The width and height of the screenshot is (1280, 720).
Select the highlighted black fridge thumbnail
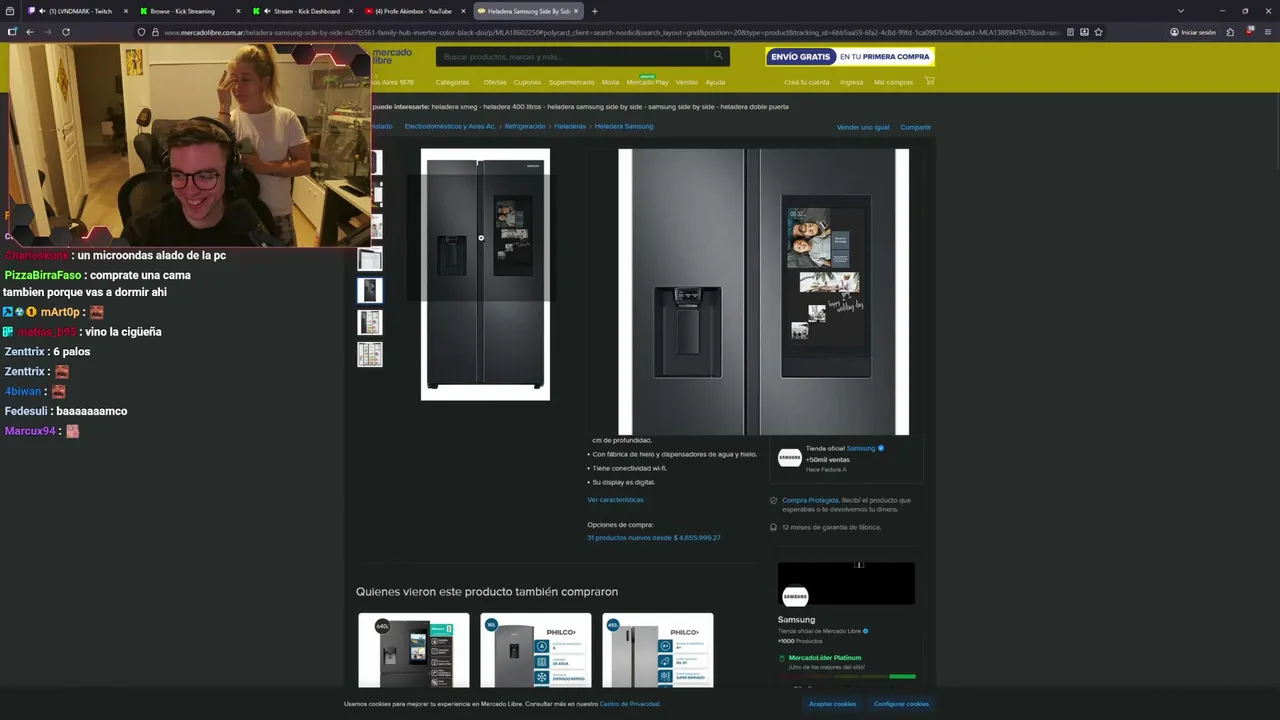click(370, 290)
